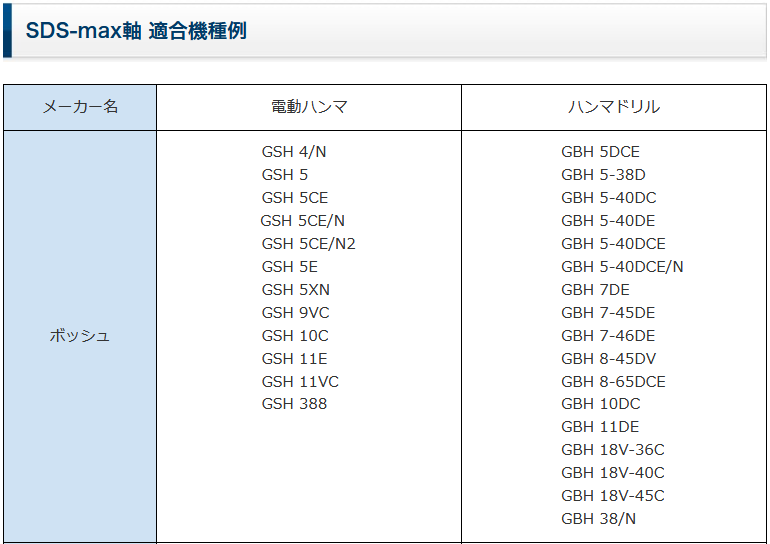This screenshot has height=544, width=770.
Task: Select the model GBH 38/N
Action: [598, 519]
